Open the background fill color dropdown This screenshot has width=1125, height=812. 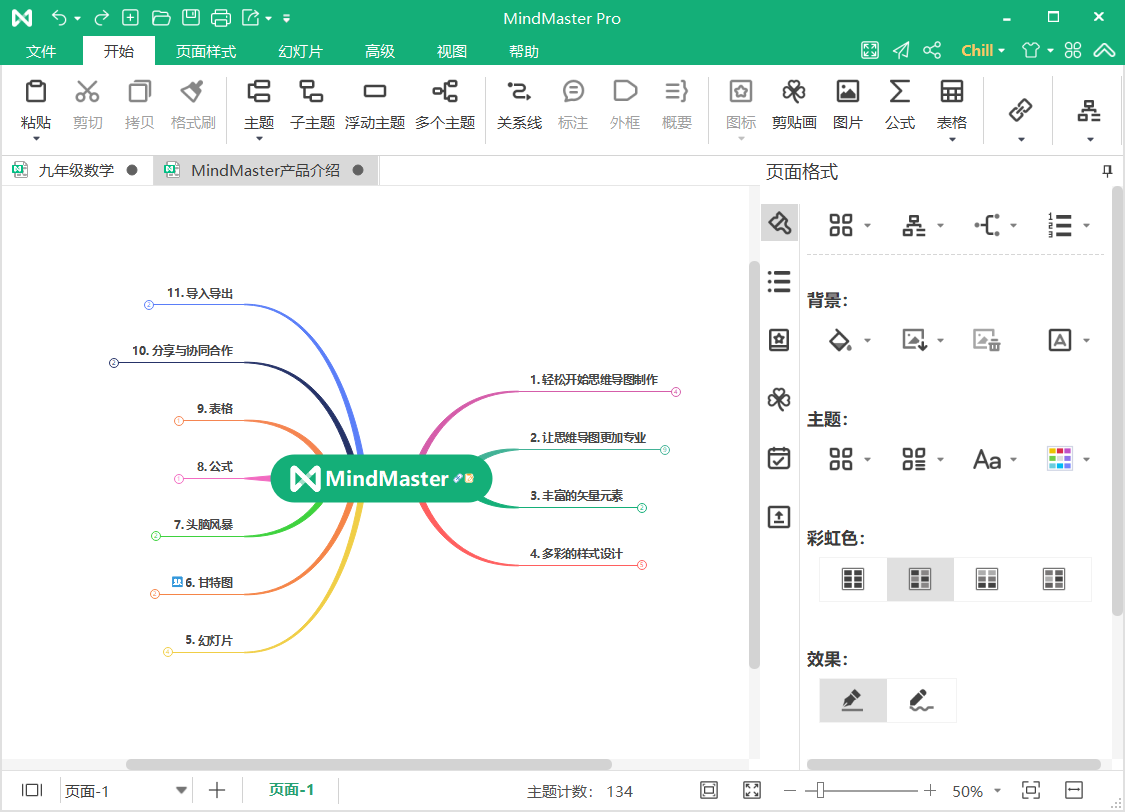[x=867, y=341]
